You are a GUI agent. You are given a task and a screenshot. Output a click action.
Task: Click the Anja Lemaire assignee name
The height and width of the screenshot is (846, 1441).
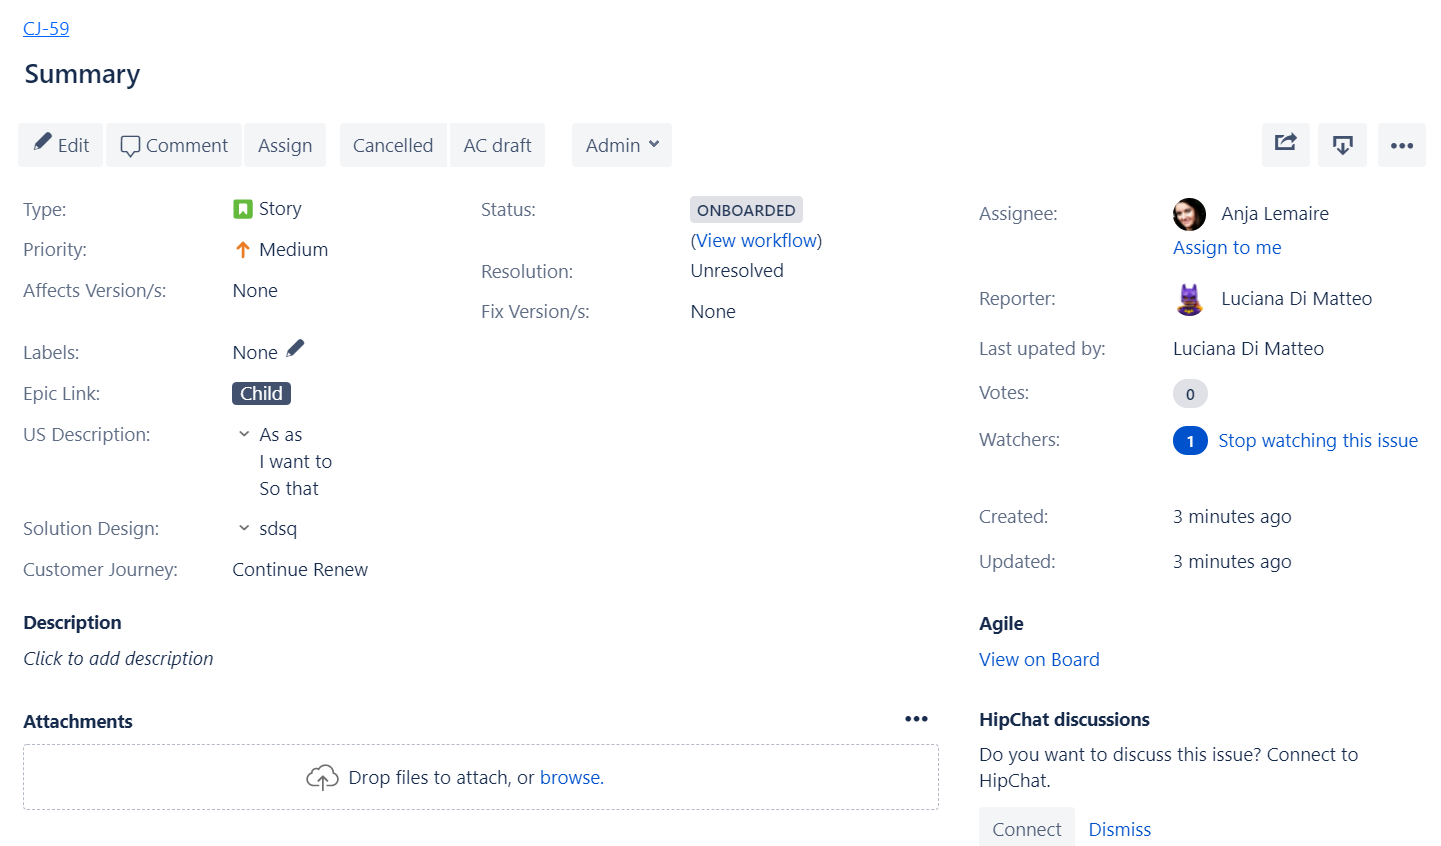1275,214
